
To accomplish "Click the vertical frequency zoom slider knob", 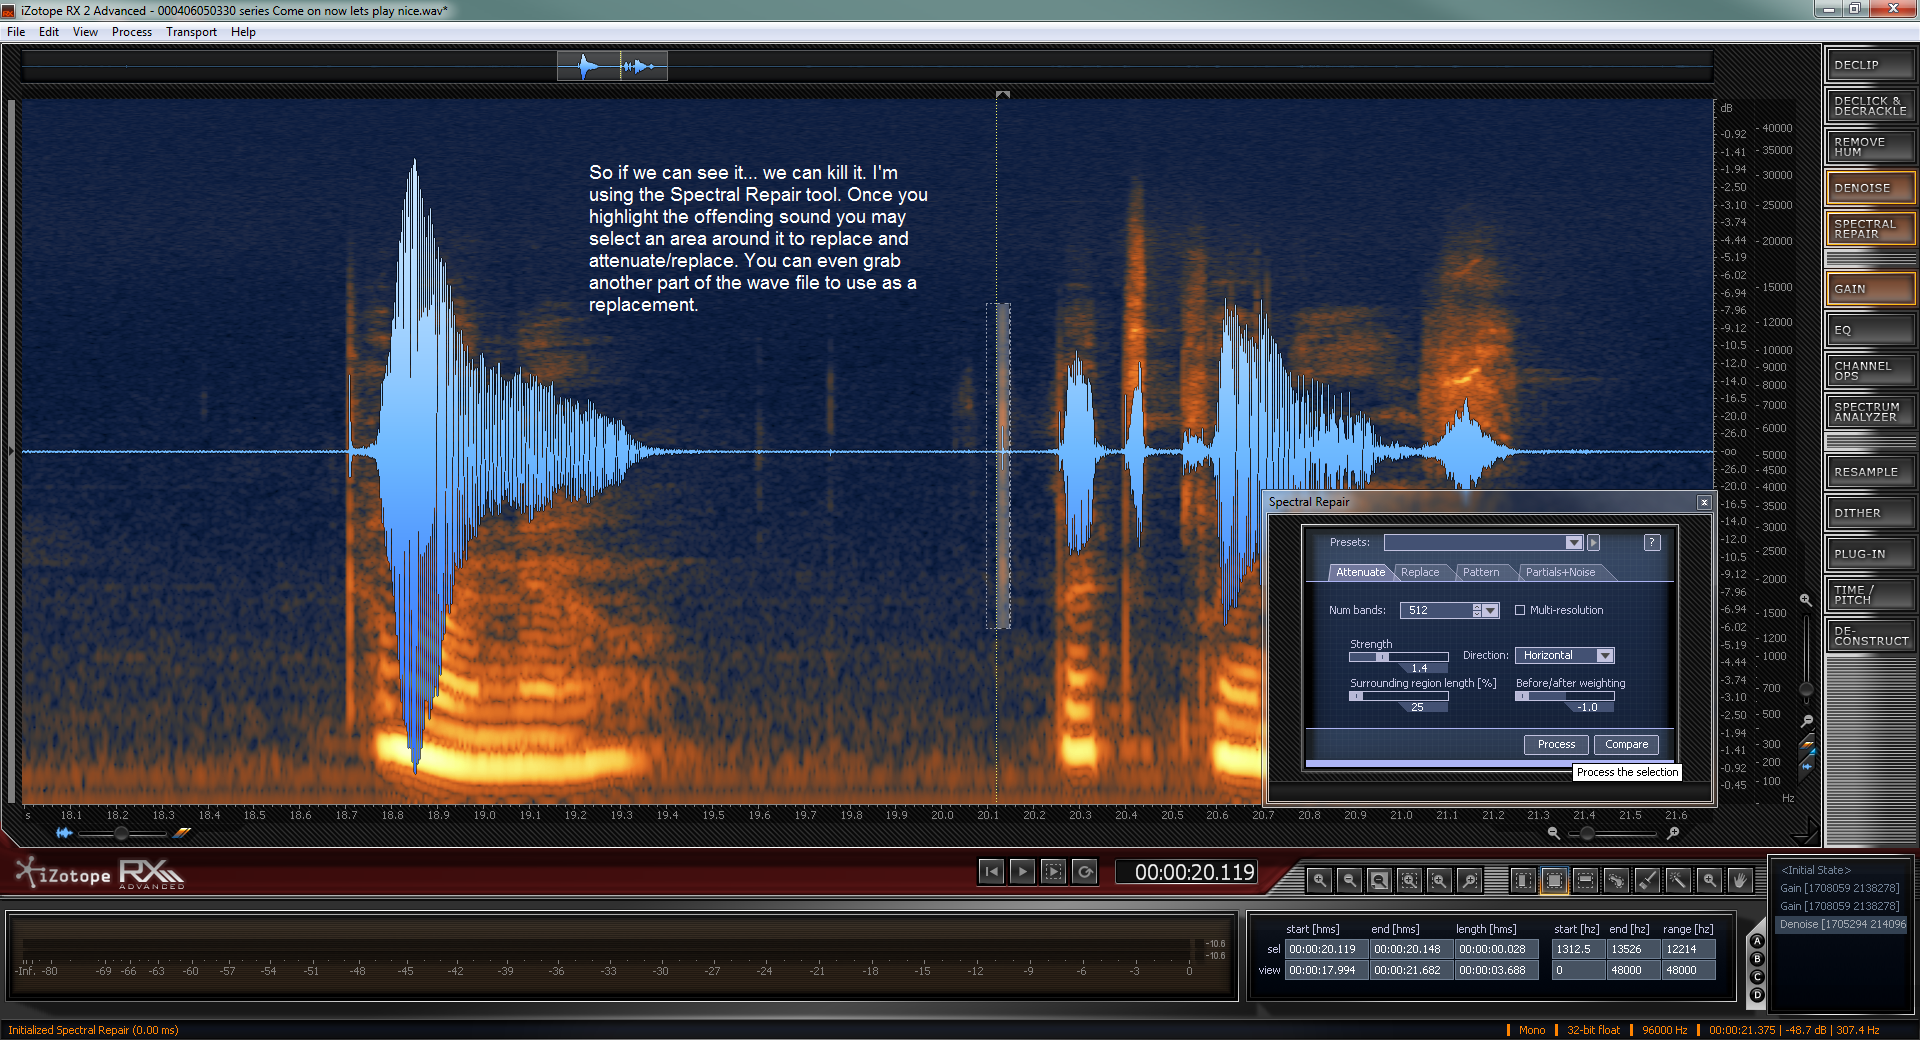I will [x=1806, y=689].
